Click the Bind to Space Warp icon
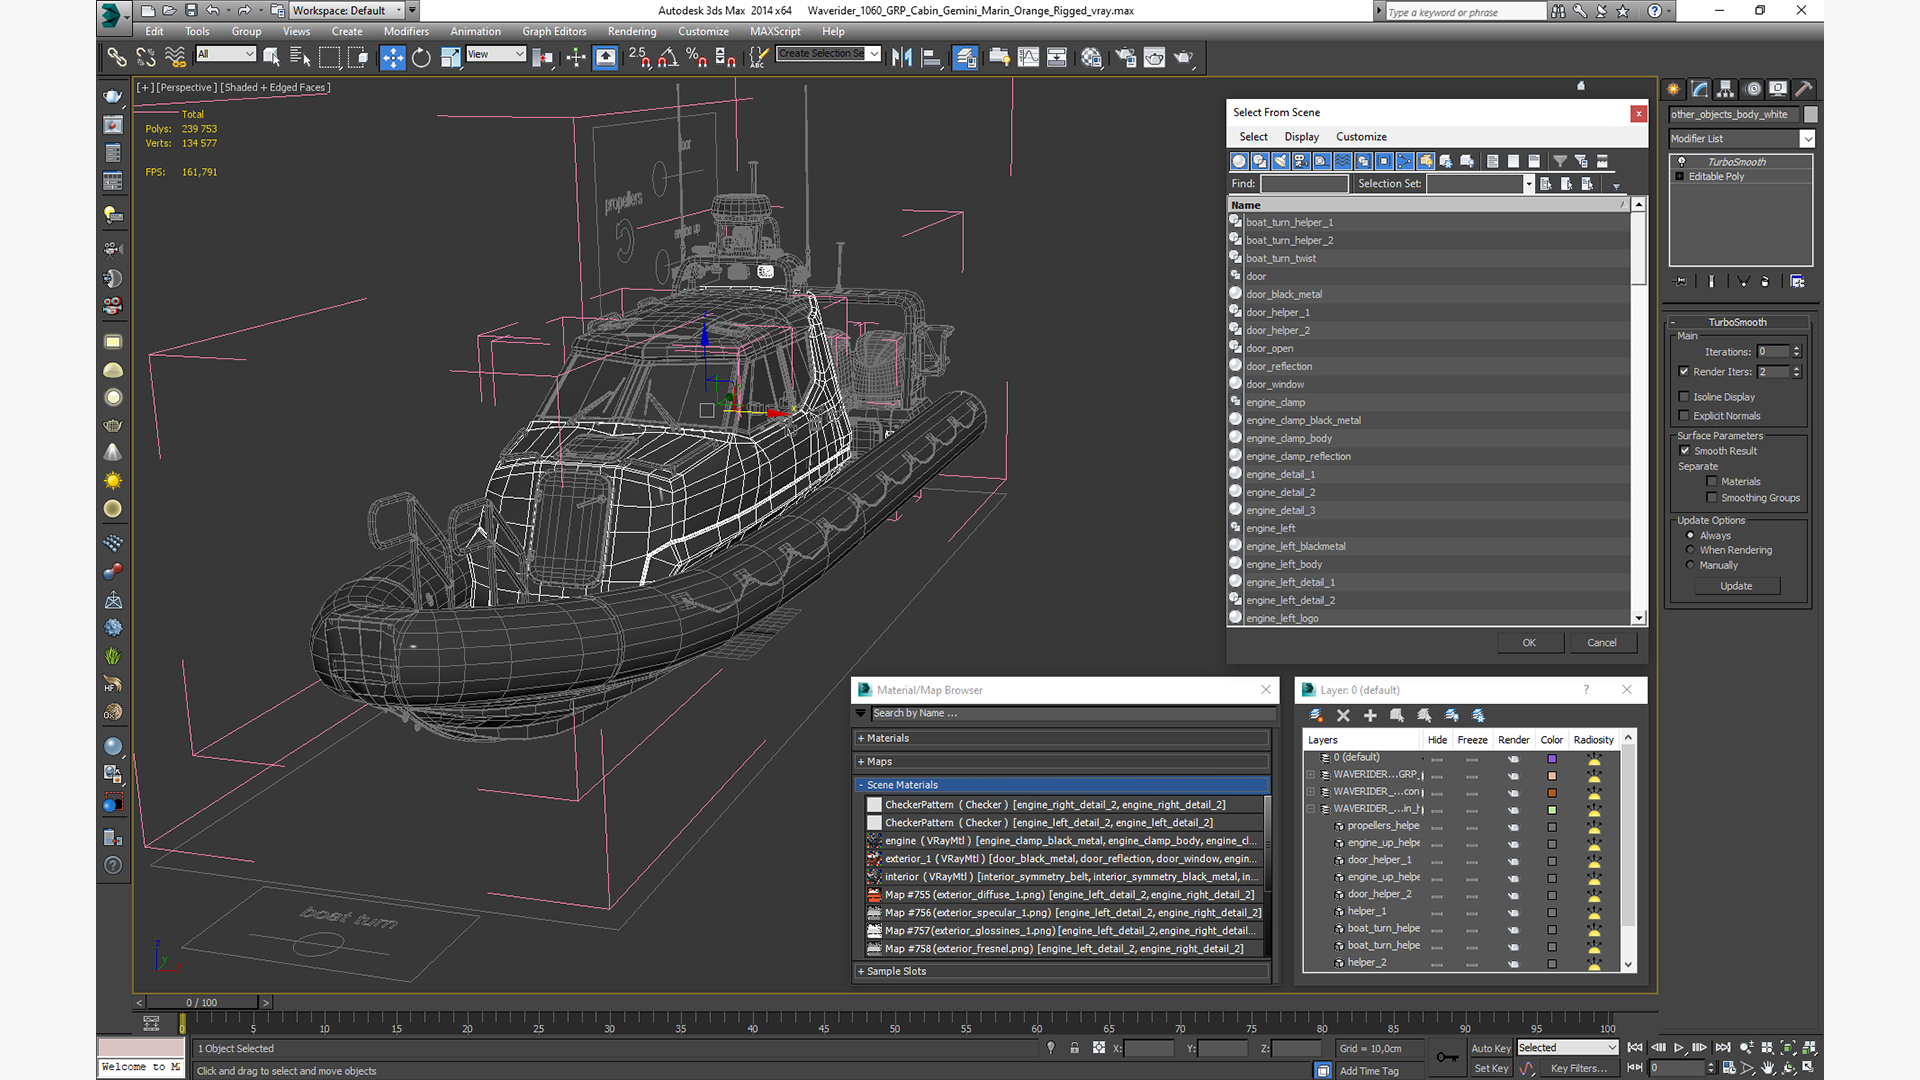1920x1080 pixels. pyautogui.click(x=175, y=57)
